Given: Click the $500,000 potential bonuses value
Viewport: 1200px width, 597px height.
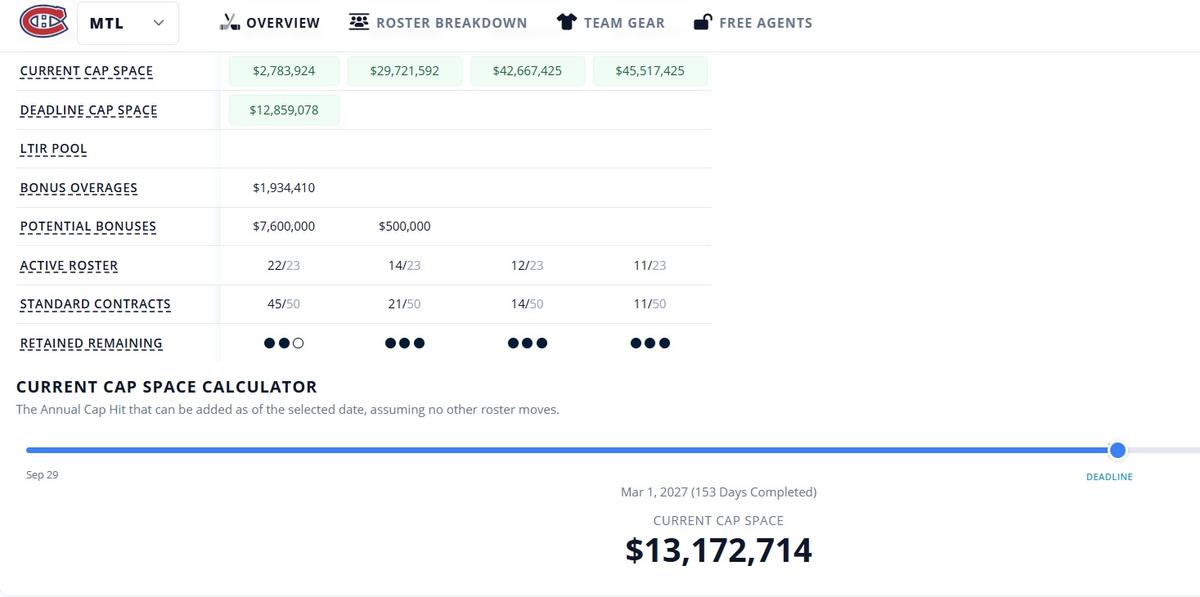Looking at the screenshot, I should coord(405,226).
